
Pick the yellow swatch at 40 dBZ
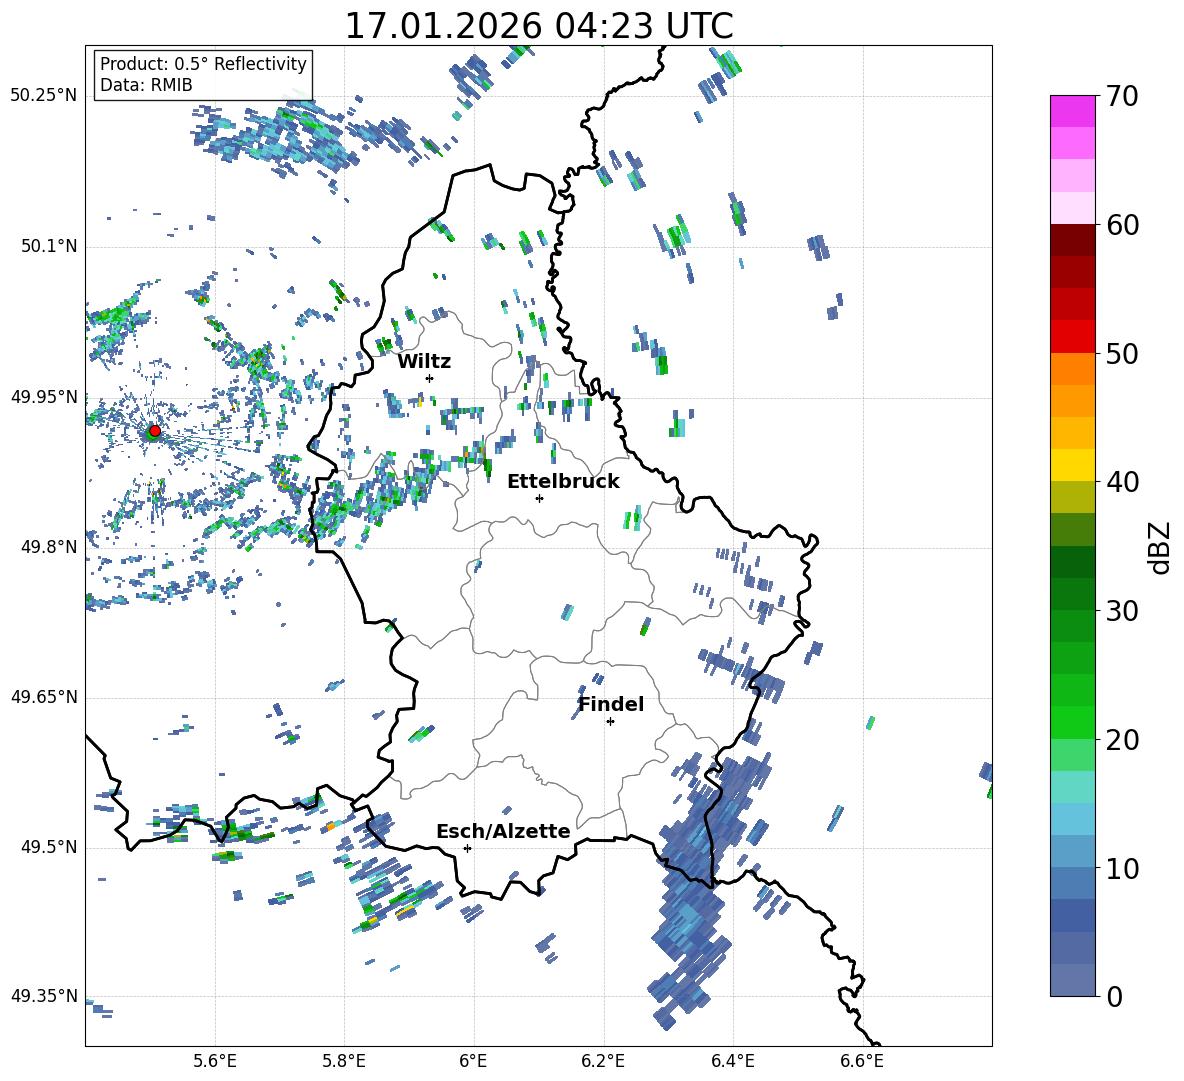click(1073, 465)
